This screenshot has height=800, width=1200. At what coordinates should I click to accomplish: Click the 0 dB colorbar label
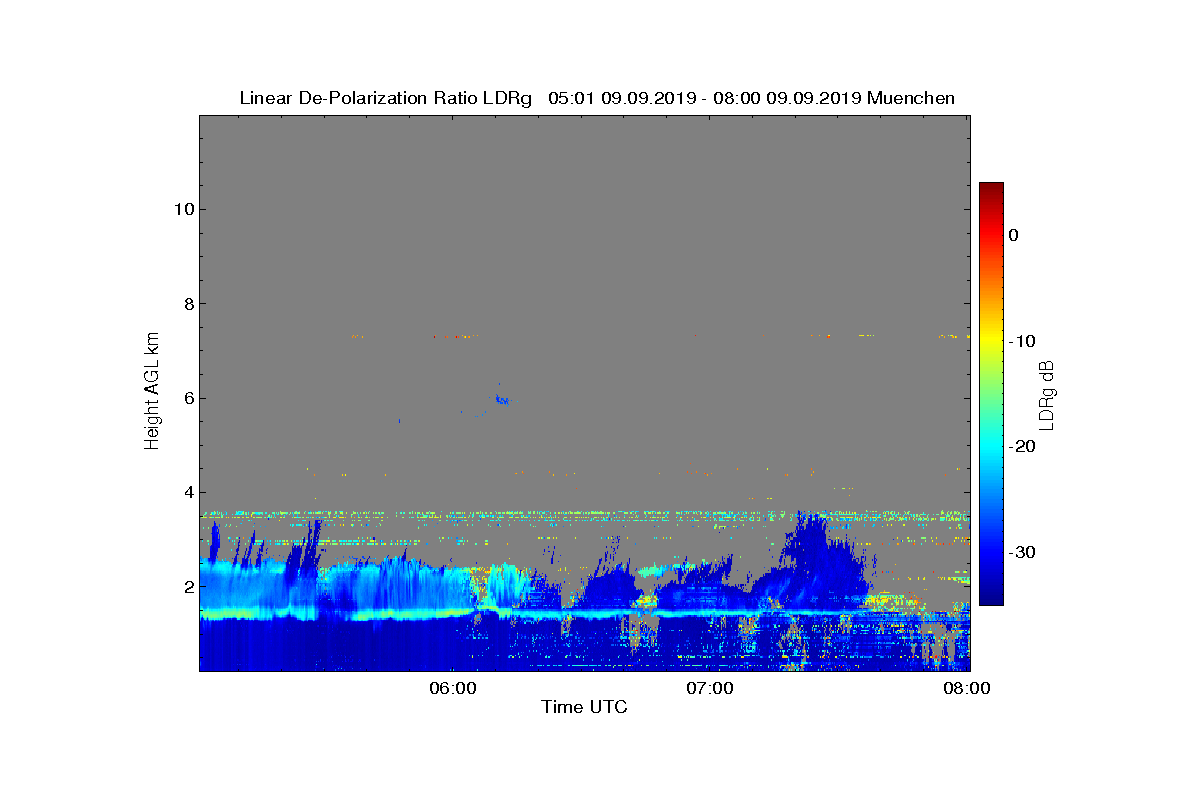coord(1013,235)
